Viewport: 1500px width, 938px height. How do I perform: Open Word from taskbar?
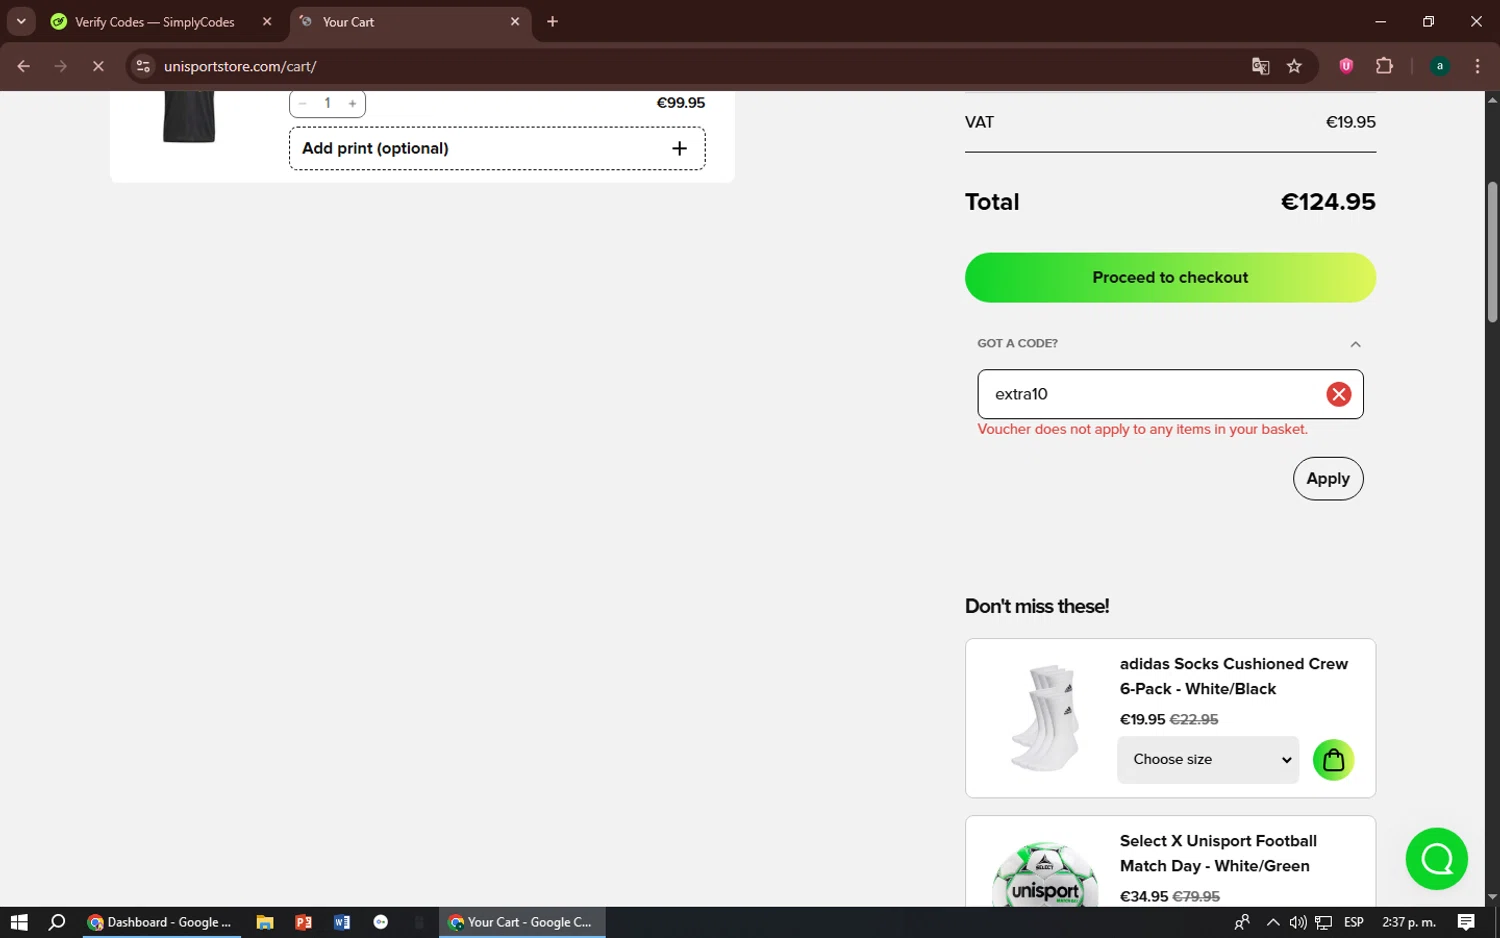pyautogui.click(x=342, y=922)
